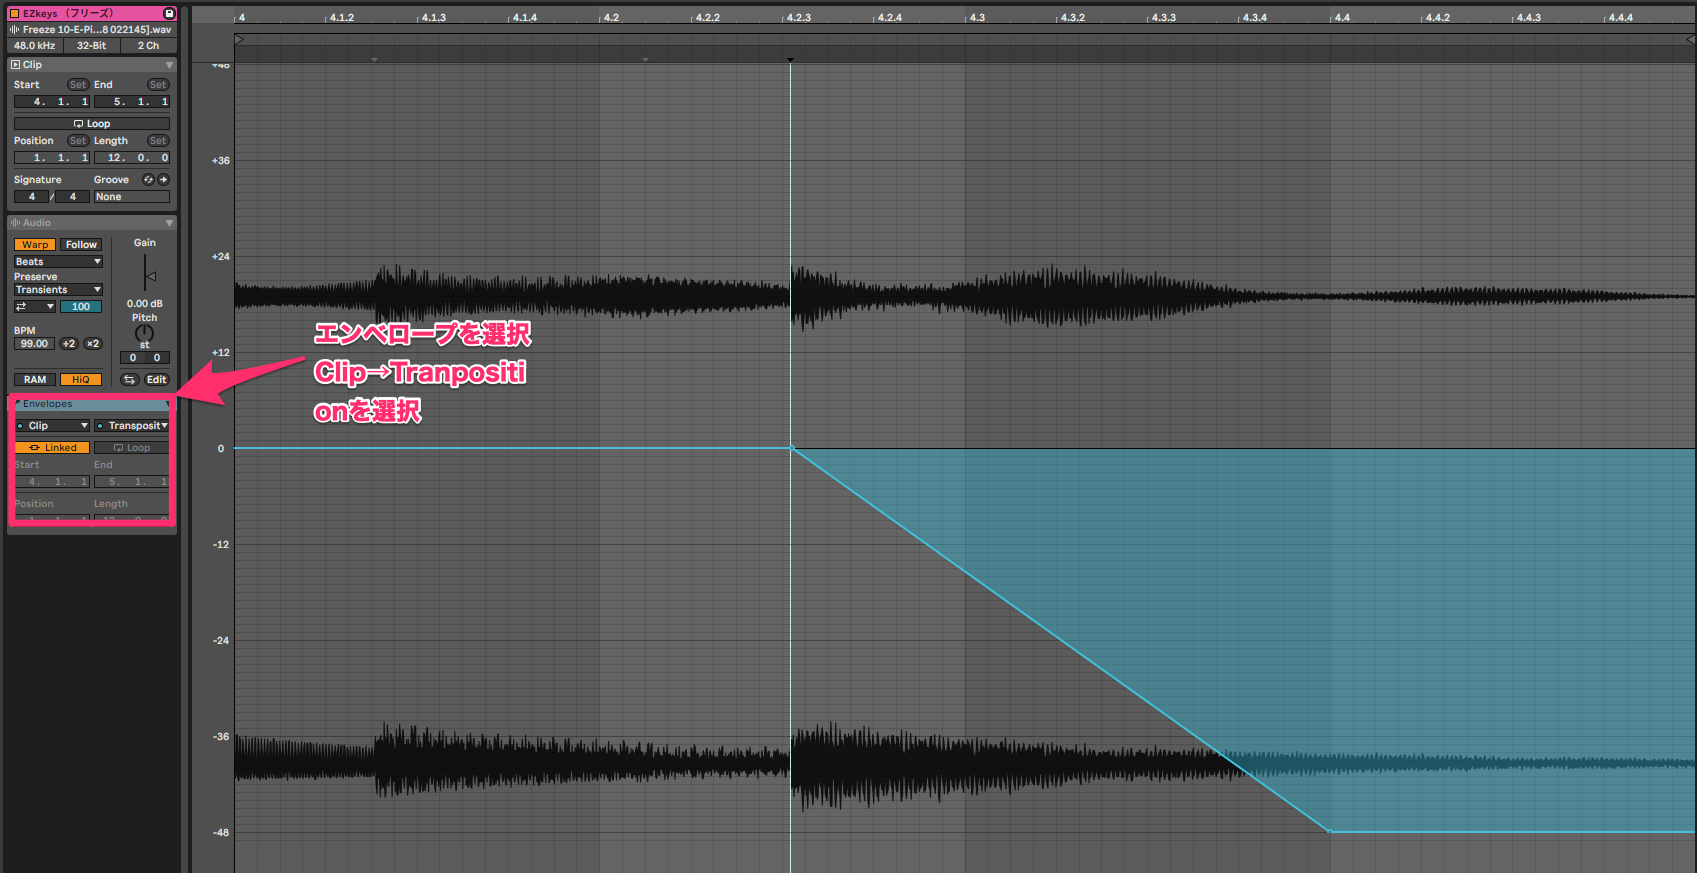The height and width of the screenshot is (873, 1697).
Task: Click the Edit sample button
Action: [x=157, y=380]
